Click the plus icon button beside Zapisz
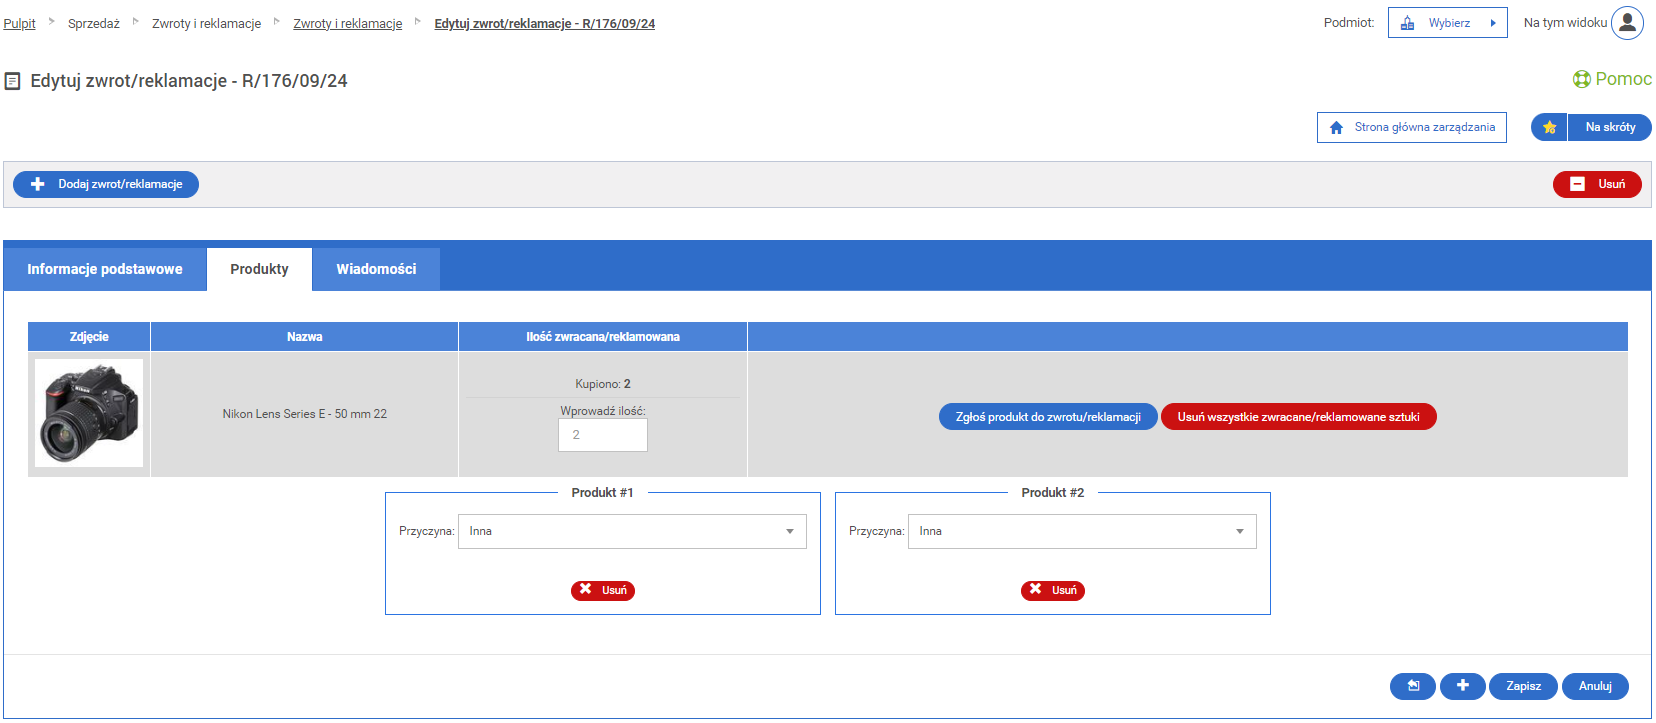 (1462, 686)
